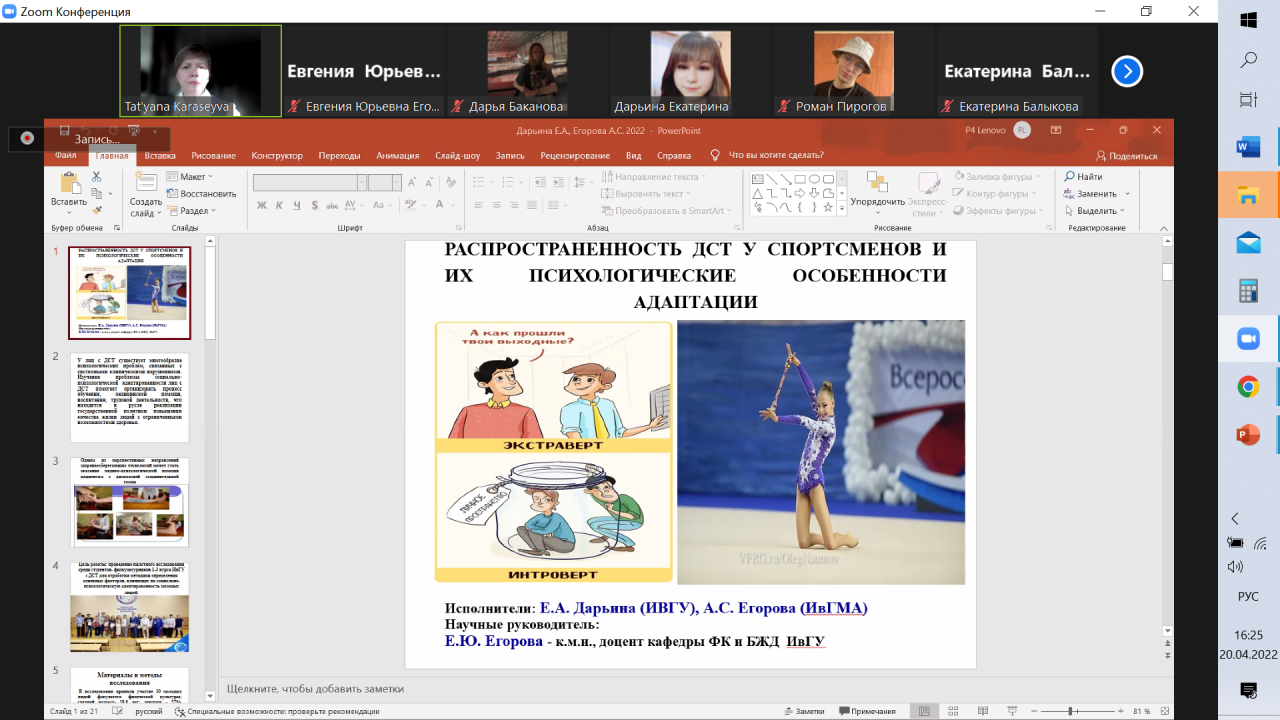Toggle Notes (Заметки) pane in status bar

tap(803, 711)
